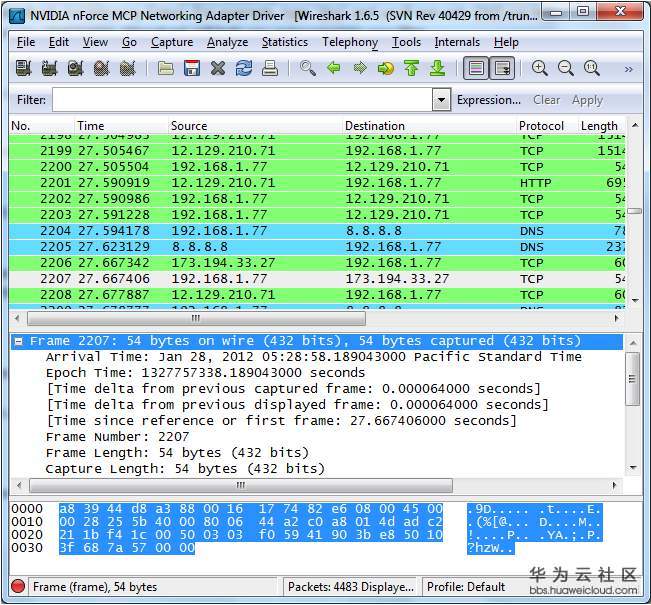Image resolution: width=651 pixels, height=605 pixels.
Task: Apply the display filter
Action: [587, 100]
